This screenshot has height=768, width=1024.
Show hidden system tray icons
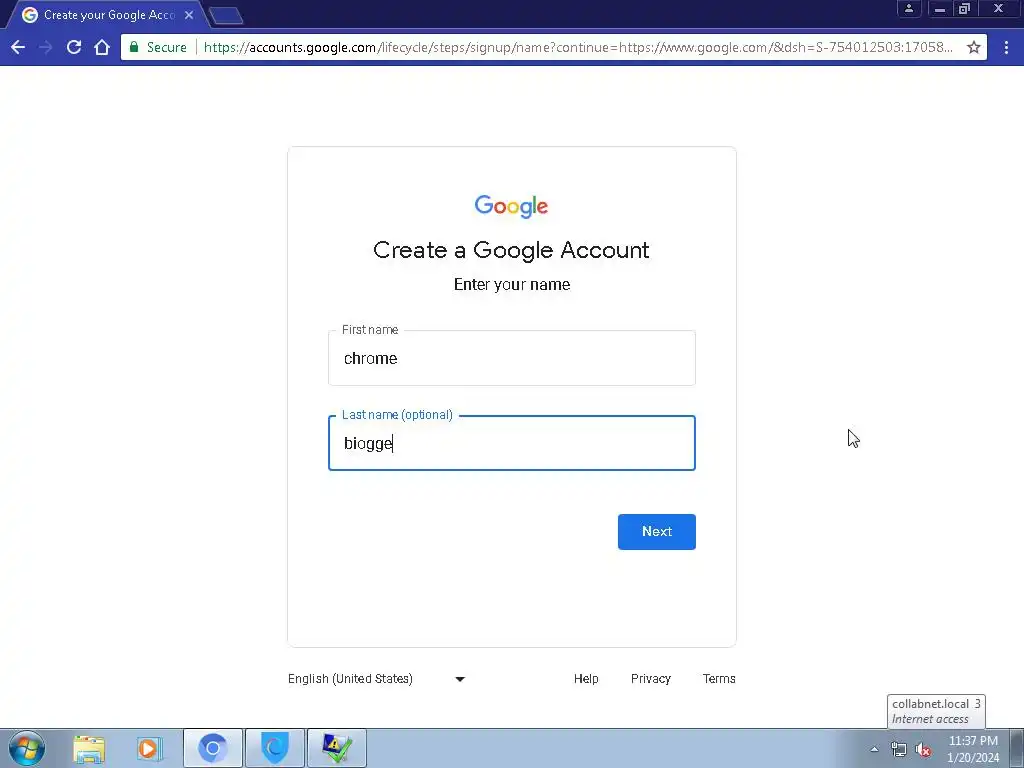click(x=874, y=749)
